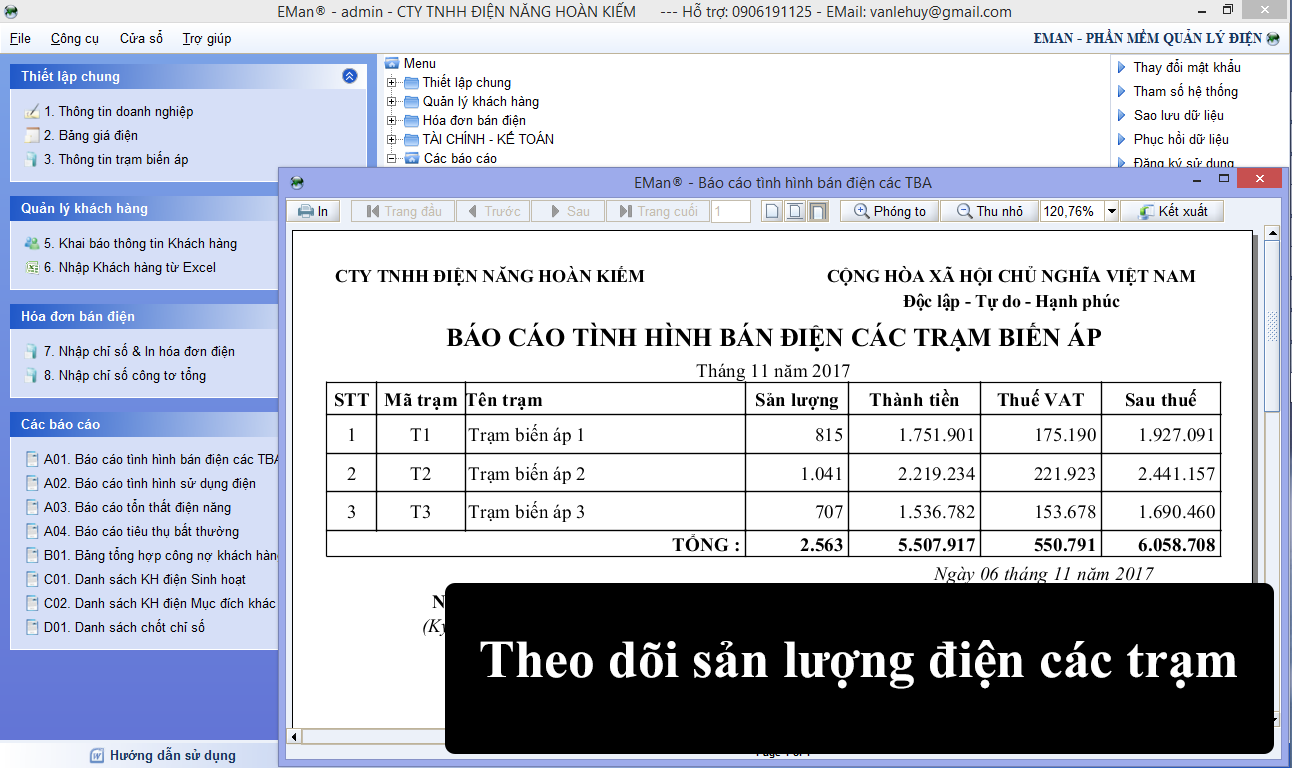The height and width of the screenshot is (768, 1292).
Task: Click Word icon beside Hướng dẫn sử dụng
Action: coord(97,755)
